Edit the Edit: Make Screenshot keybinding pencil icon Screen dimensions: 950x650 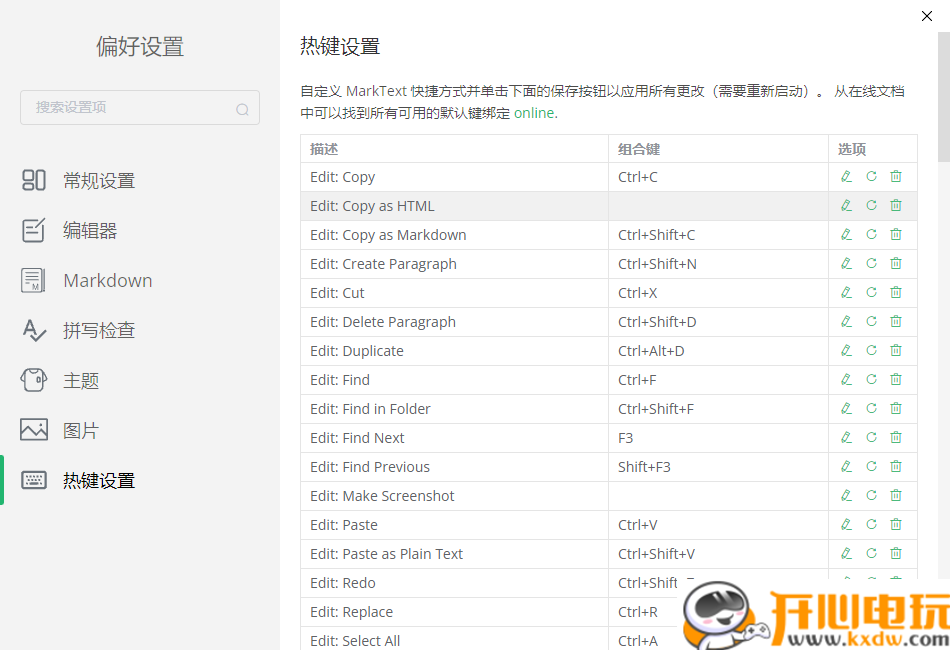point(846,495)
